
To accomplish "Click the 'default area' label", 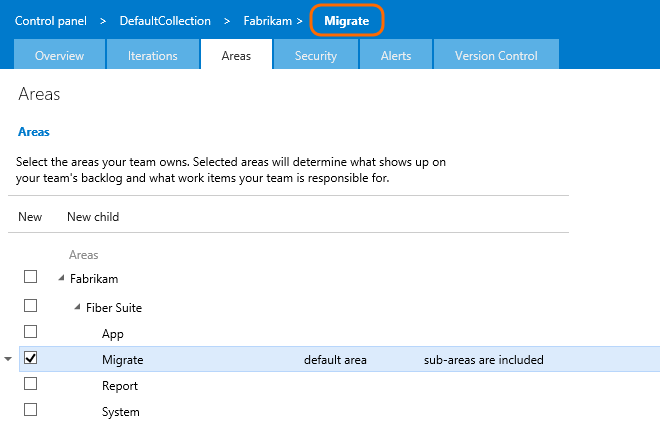I will point(335,360).
